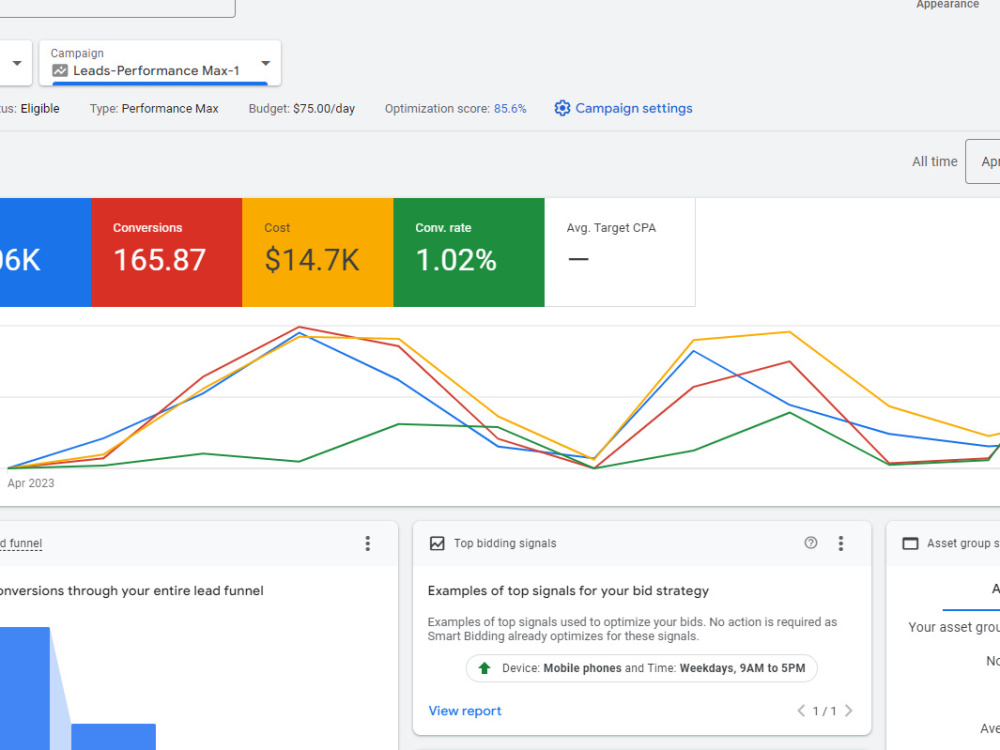Screen dimensions: 1000x750
Task: Click Examples of top signals heading
Action: click(x=568, y=591)
